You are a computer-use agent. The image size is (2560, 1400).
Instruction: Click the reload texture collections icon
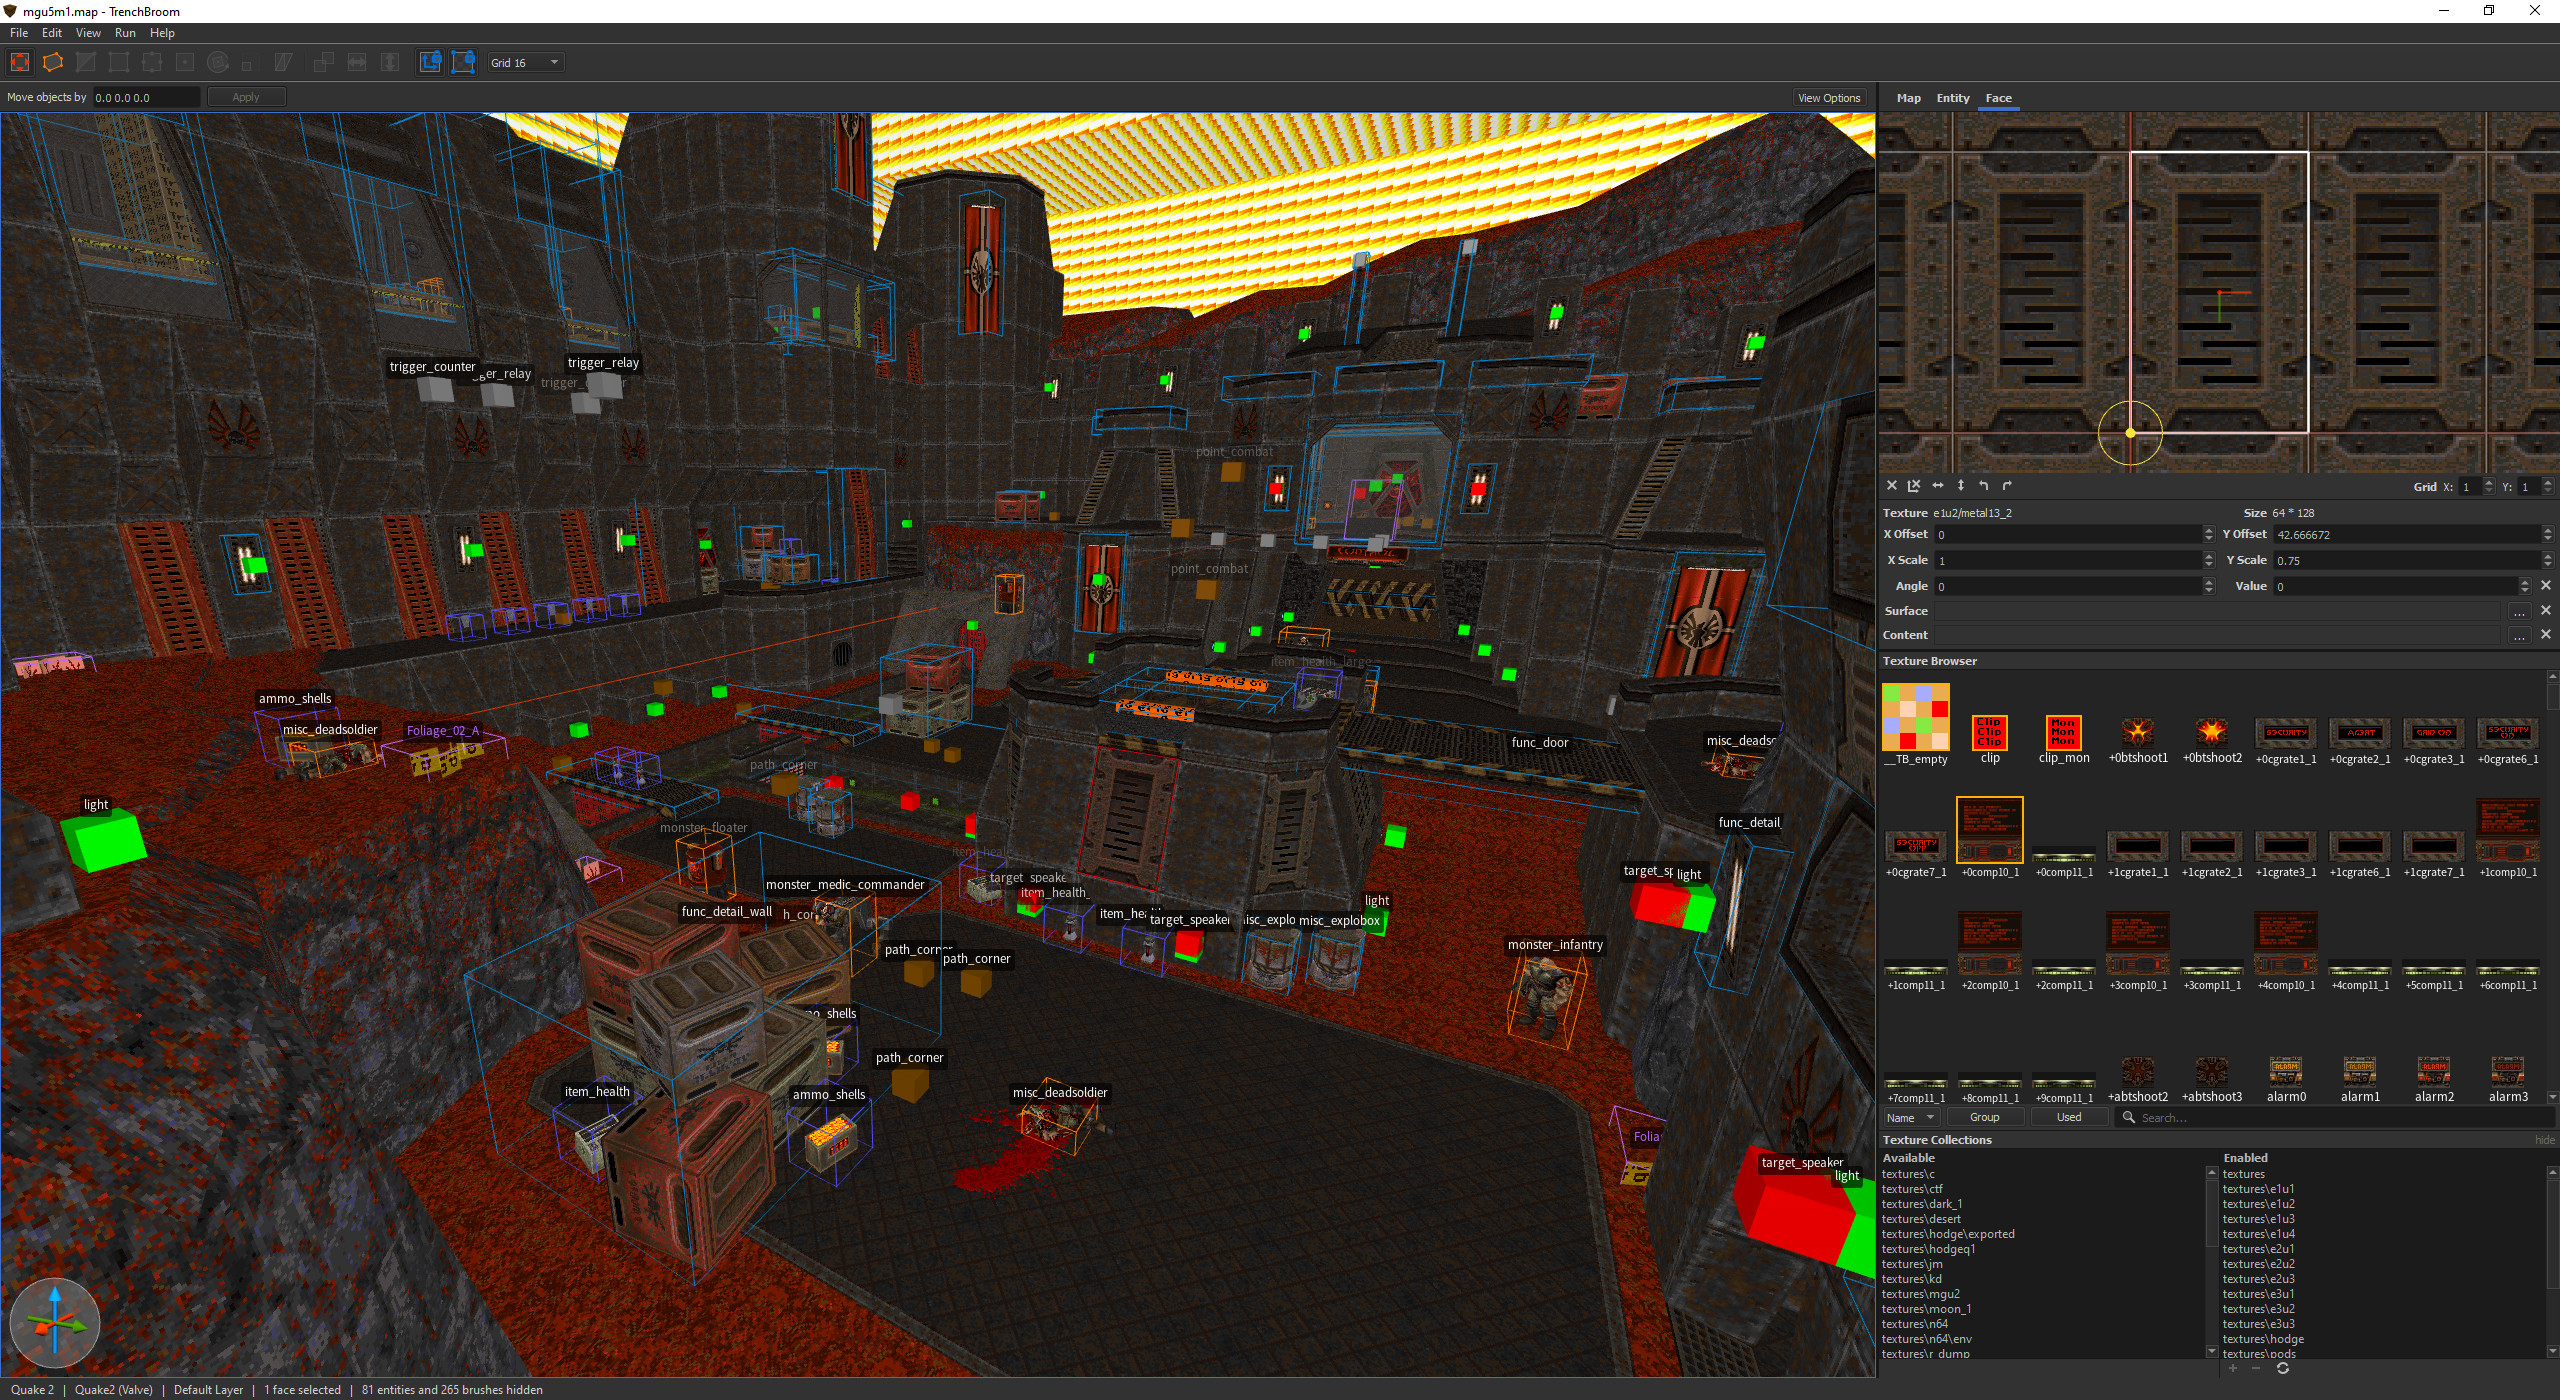click(x=2282, y=1368)
